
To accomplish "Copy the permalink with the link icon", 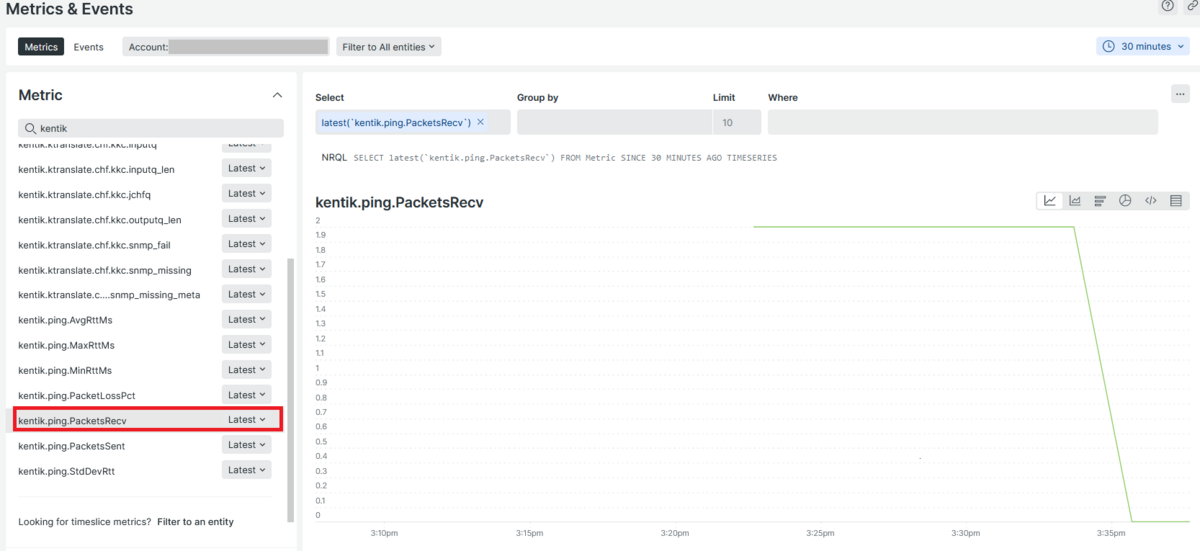I will click(1192, 6).
